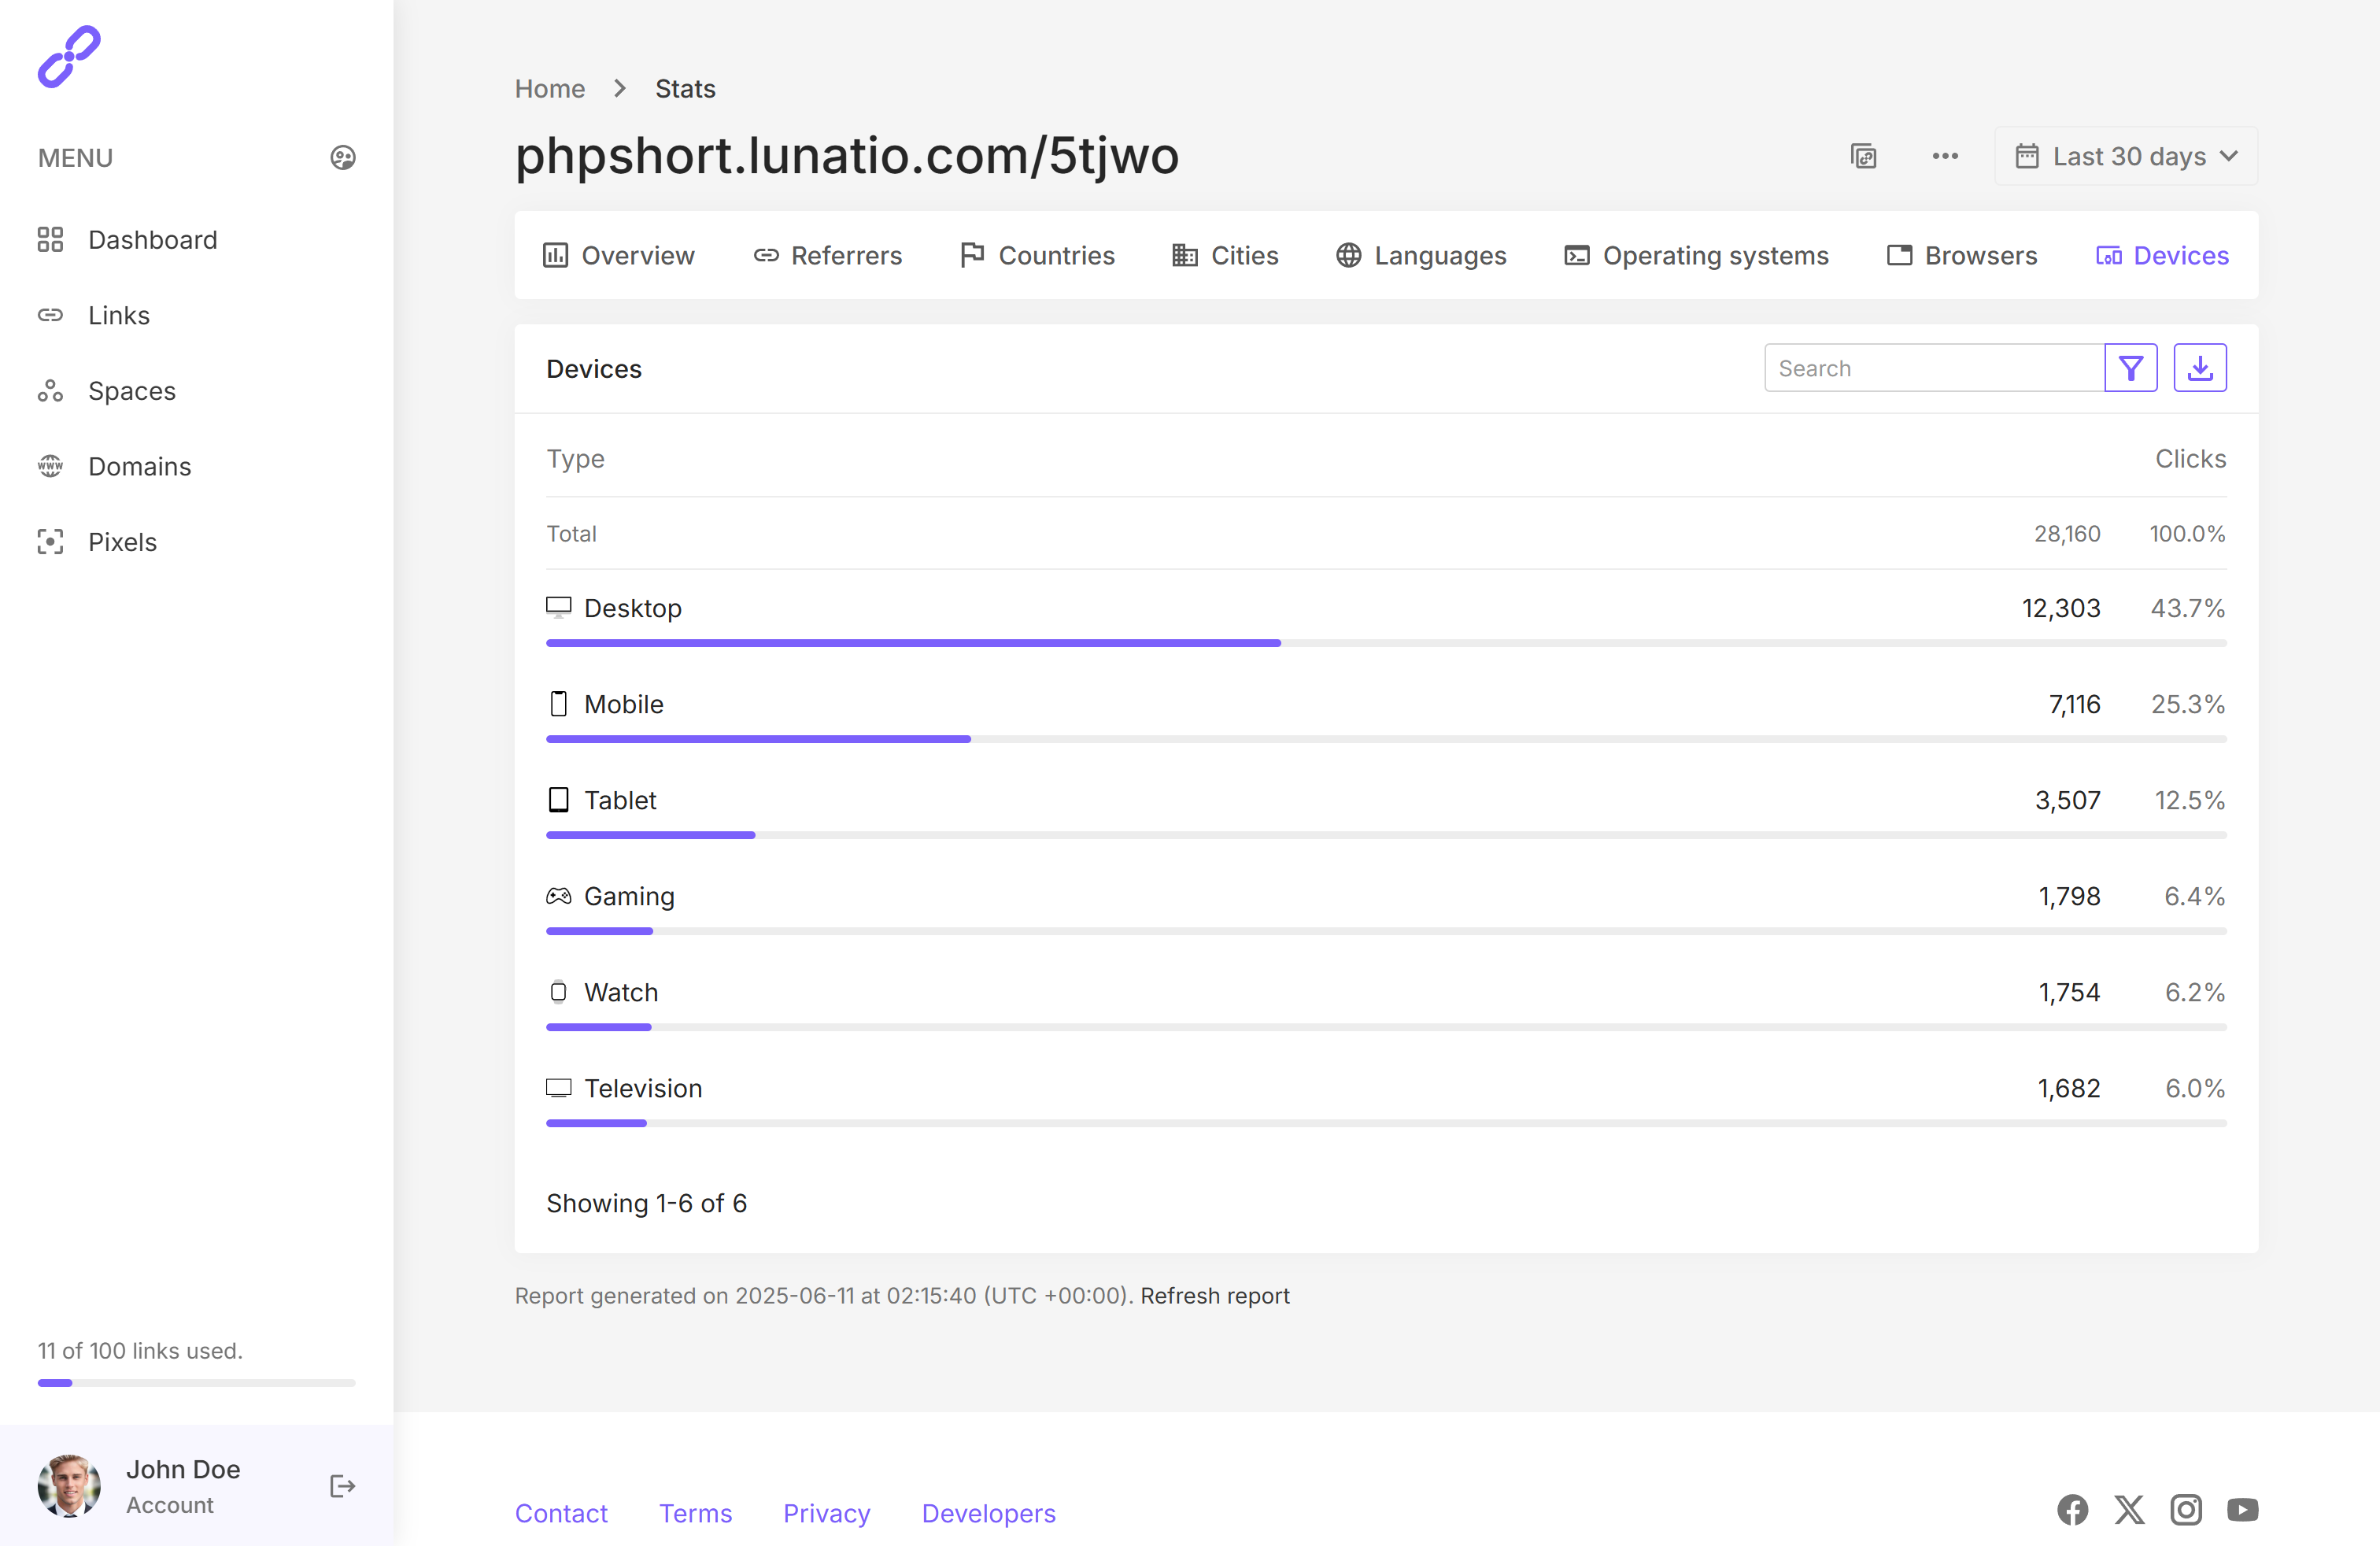Go to the Domains page

click(139, 466)
